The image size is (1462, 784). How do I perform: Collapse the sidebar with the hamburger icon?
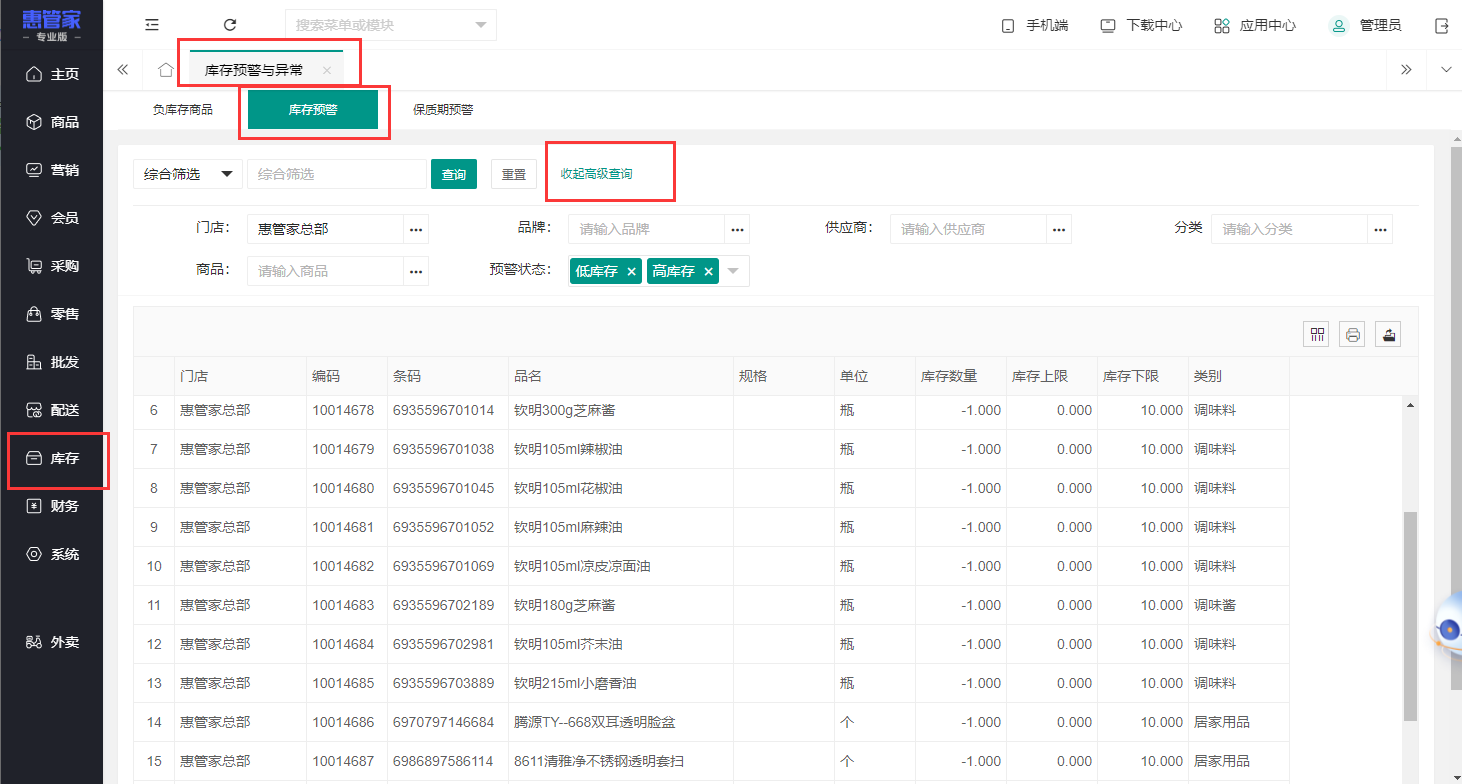click(152, 25)
